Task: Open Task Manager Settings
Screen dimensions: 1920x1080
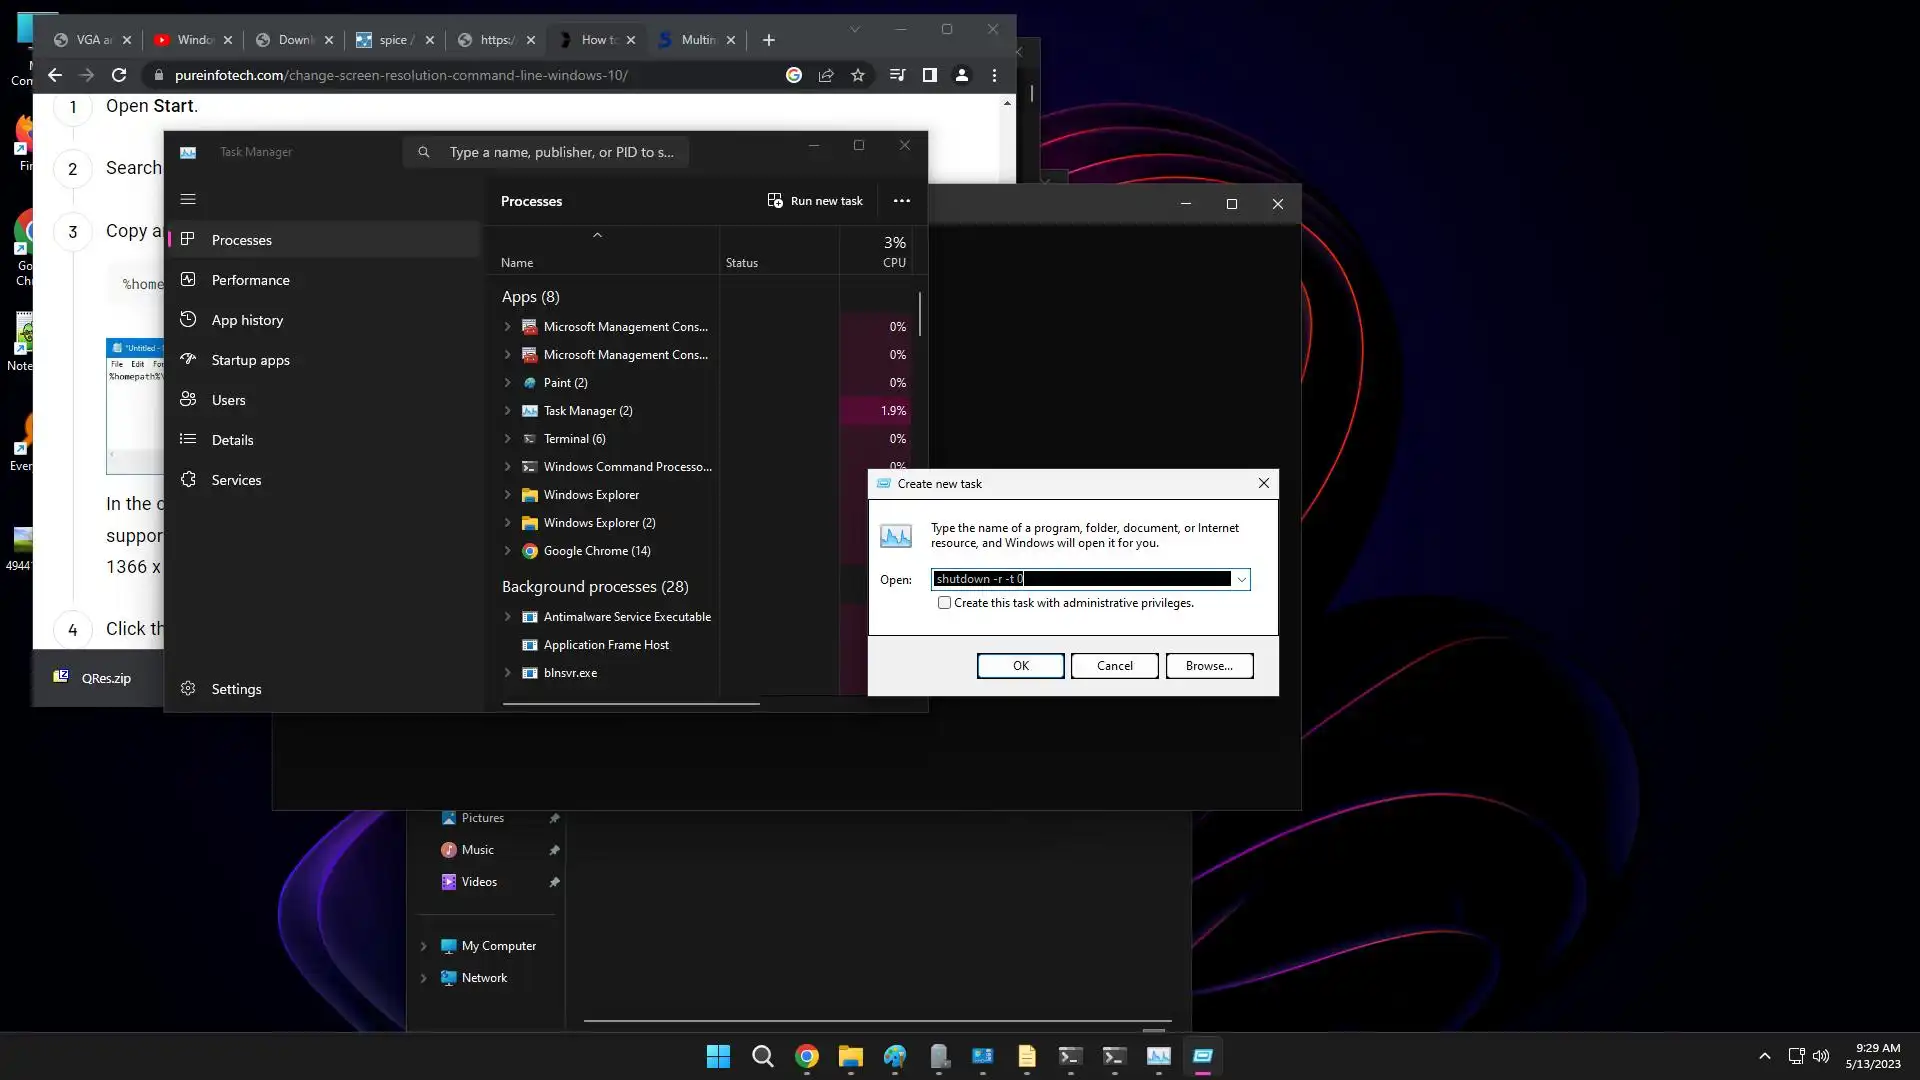Action: (236, 689)
